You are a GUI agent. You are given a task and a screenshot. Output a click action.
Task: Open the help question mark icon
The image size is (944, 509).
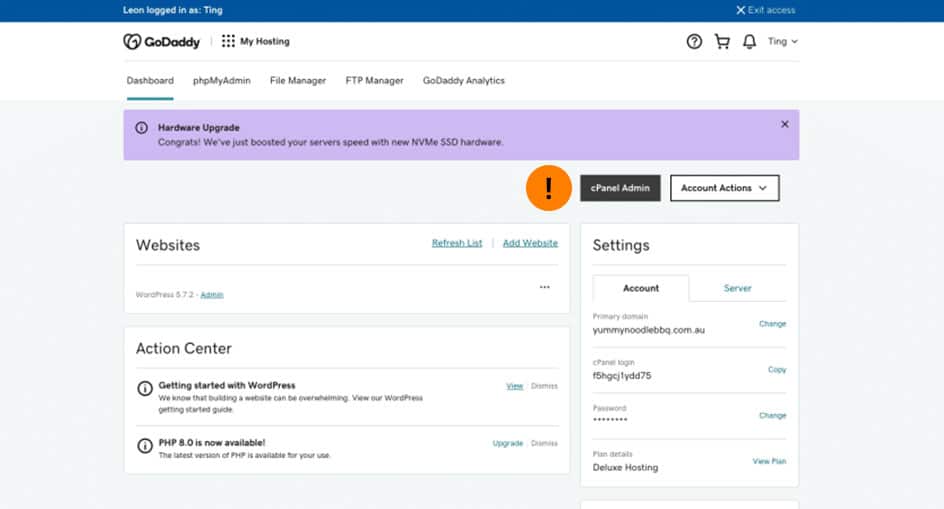[694, 42]
